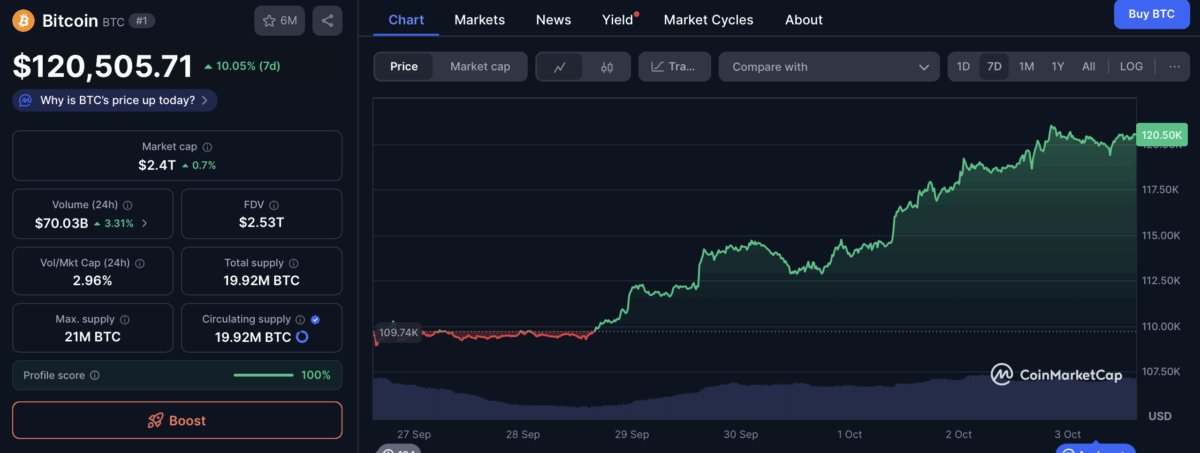The width and height of the screenshot is (1200, 453).
Task: Click the Buy BTC button
Action: (x=1151, y=14)
